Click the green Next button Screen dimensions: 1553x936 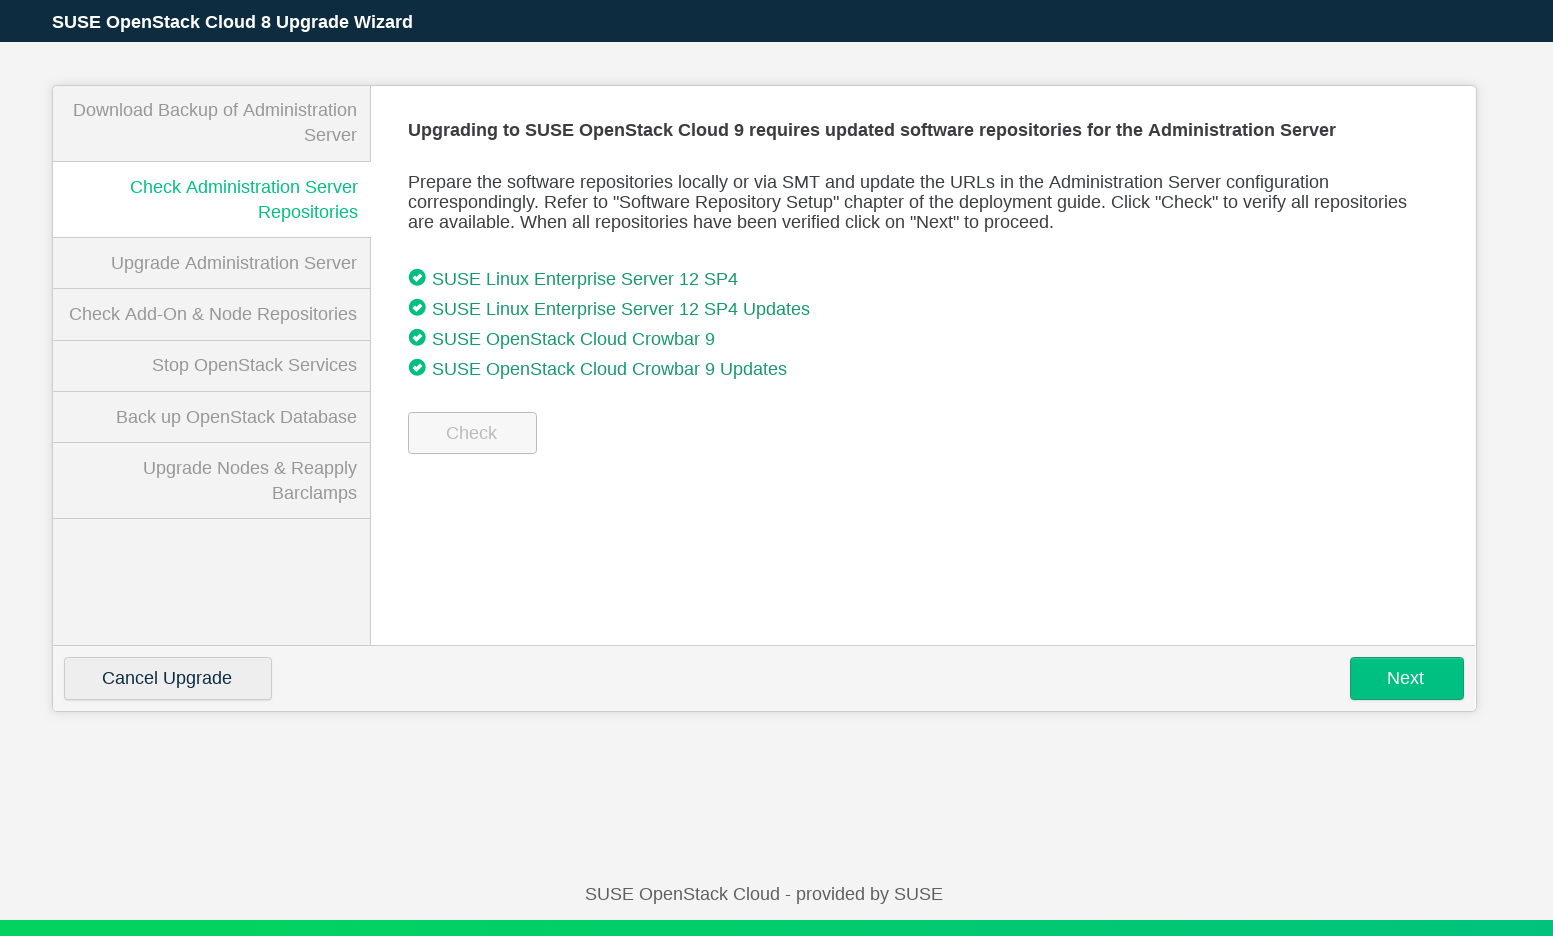[x=1406, y=678]
